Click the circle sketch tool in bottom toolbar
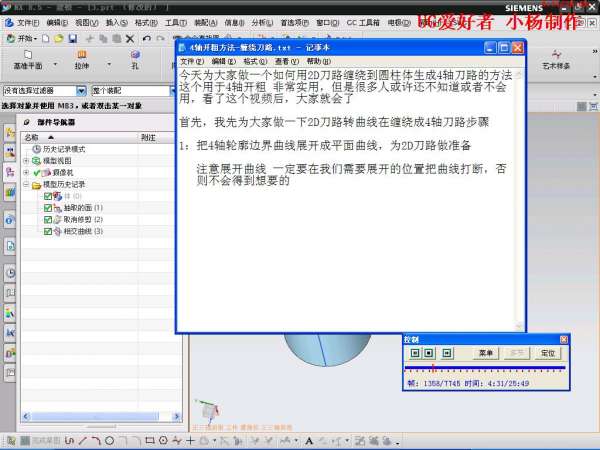This screenshot has width=600, height=450. tap(109, 441)
